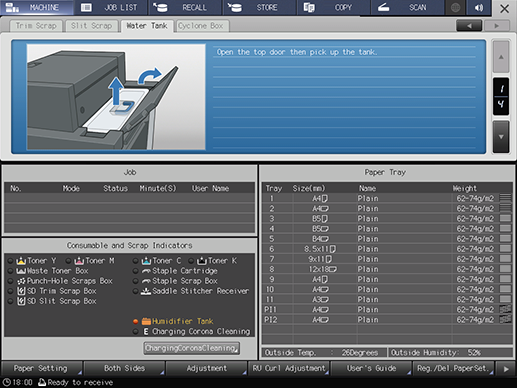The height and width of the screenshot is (388, 517).
Task: Switch to the Cyclone Box tab
Action: point(201,26)
